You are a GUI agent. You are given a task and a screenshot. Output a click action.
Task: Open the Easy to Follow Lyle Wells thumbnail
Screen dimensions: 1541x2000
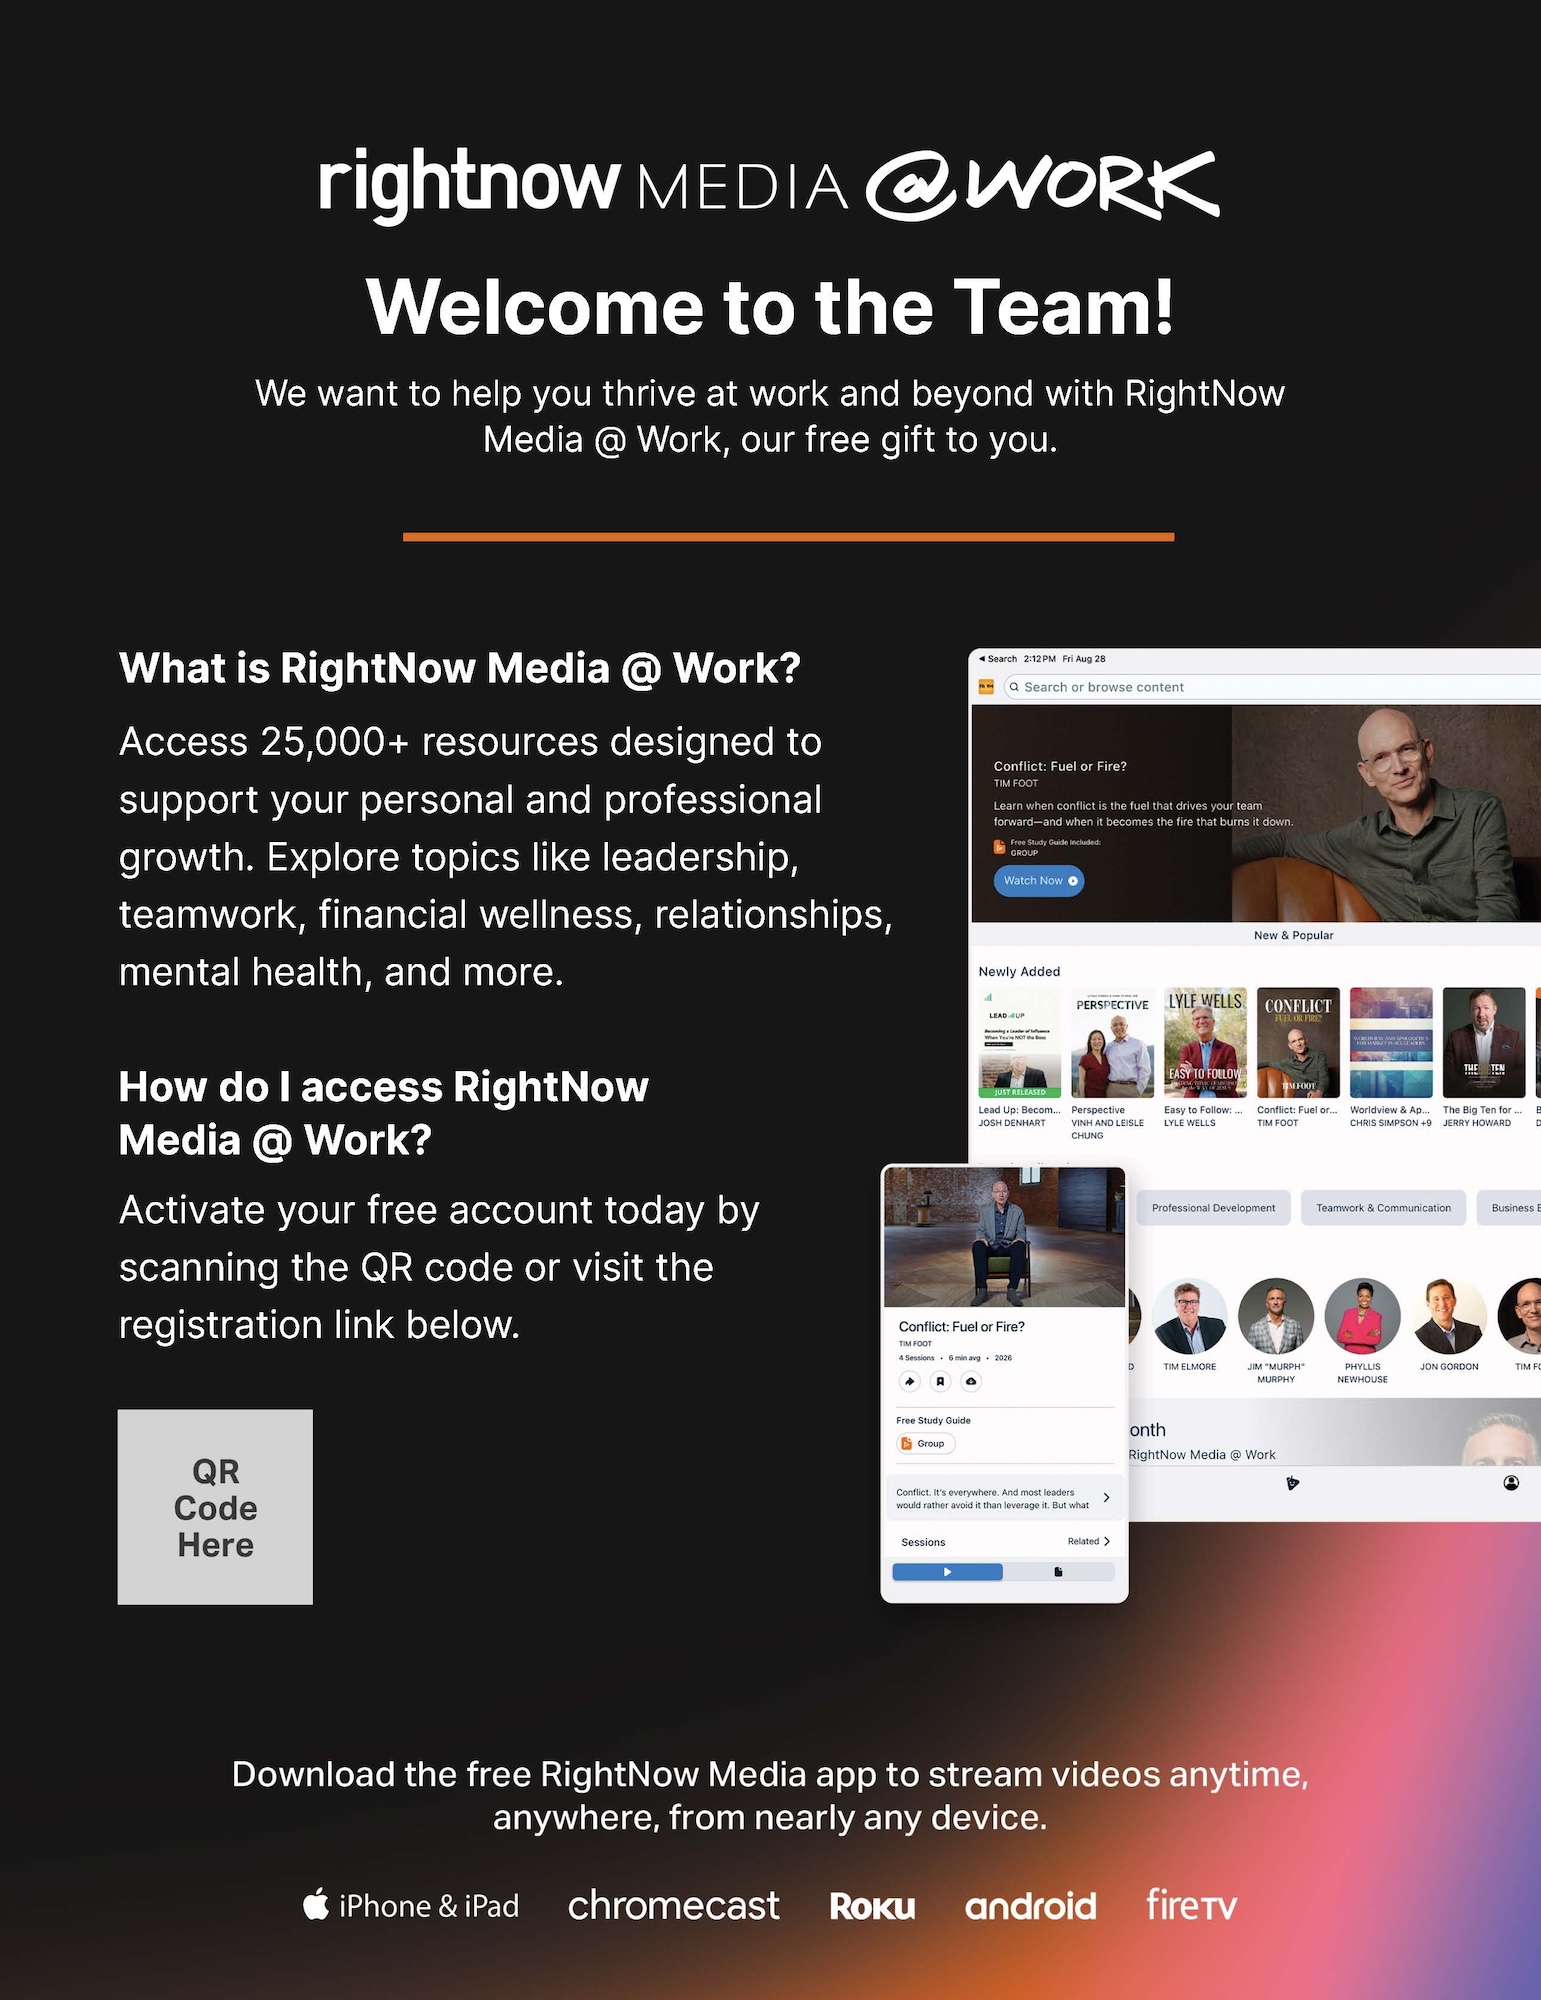click(x=1205, y=1043)
